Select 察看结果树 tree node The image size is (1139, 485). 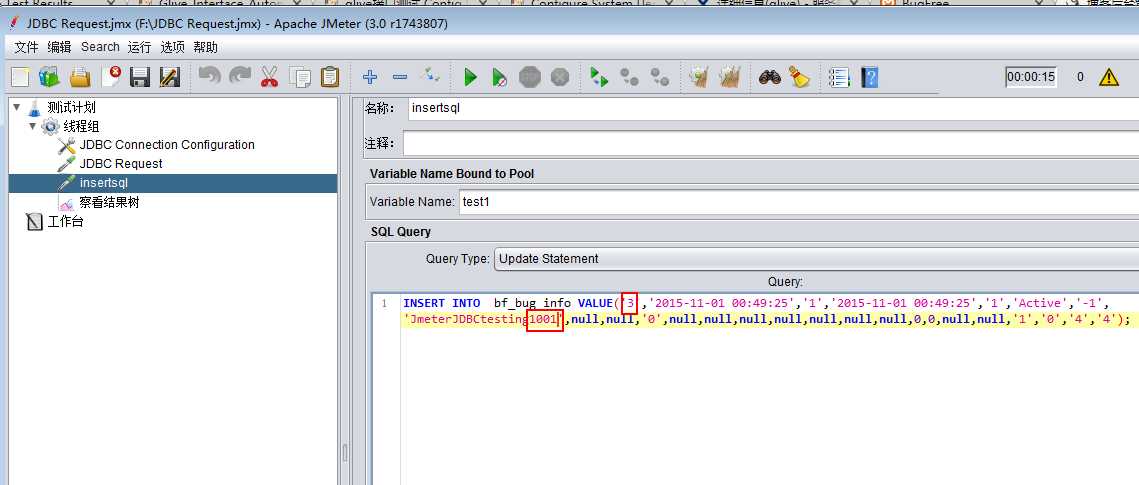pyautogui.click(x=109, y=203)
